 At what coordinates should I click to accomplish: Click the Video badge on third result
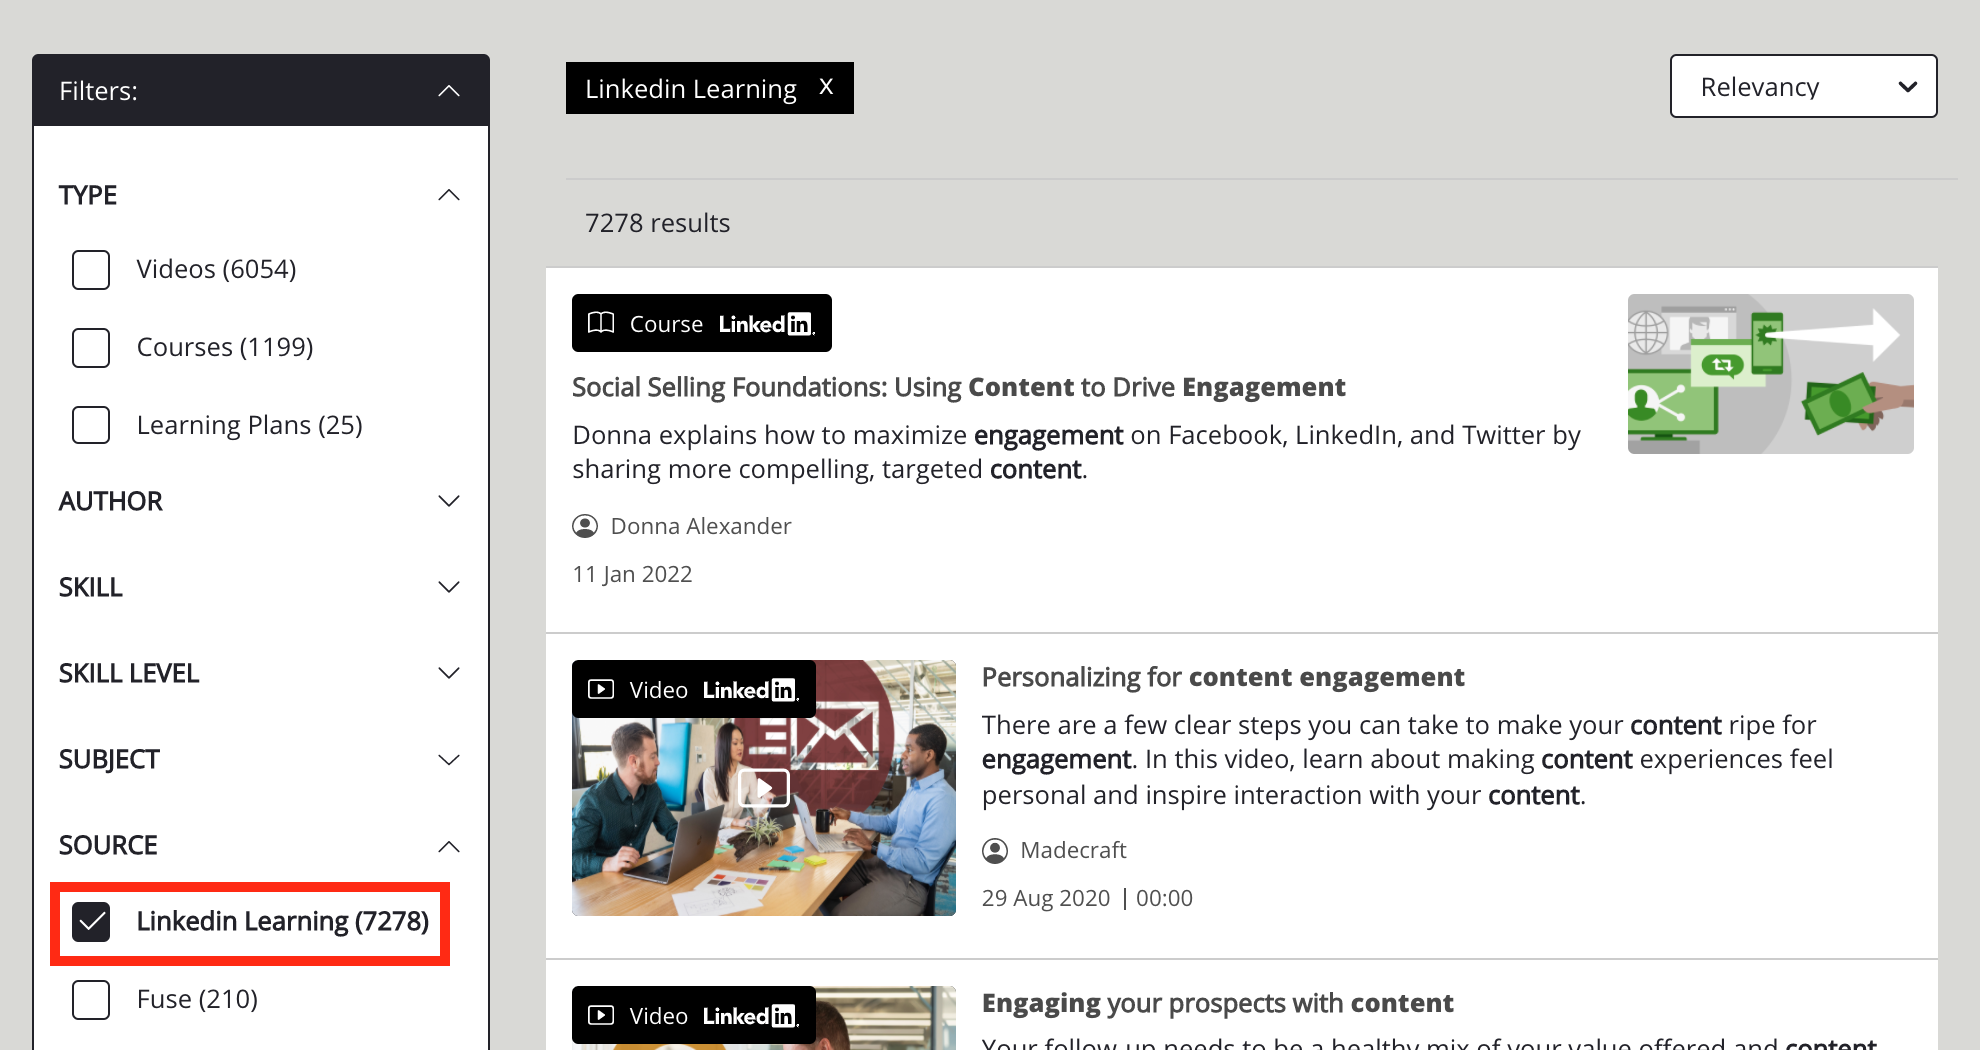coord(693,1015)
